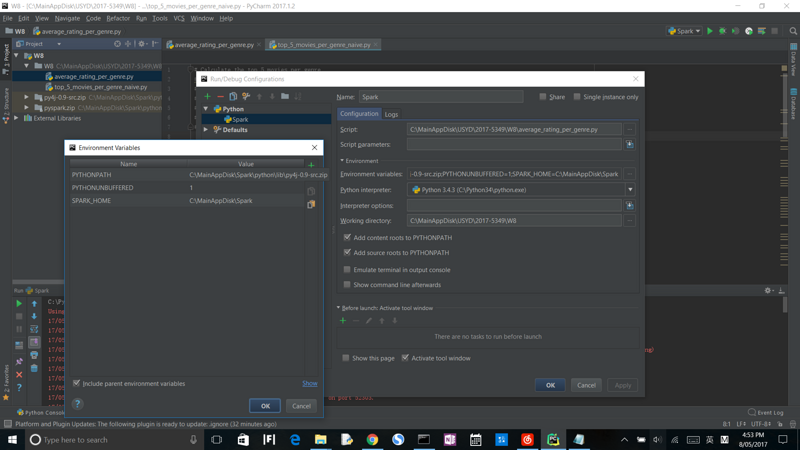Uncheck Add content roots to PYTHONPATH

[347, 237]
